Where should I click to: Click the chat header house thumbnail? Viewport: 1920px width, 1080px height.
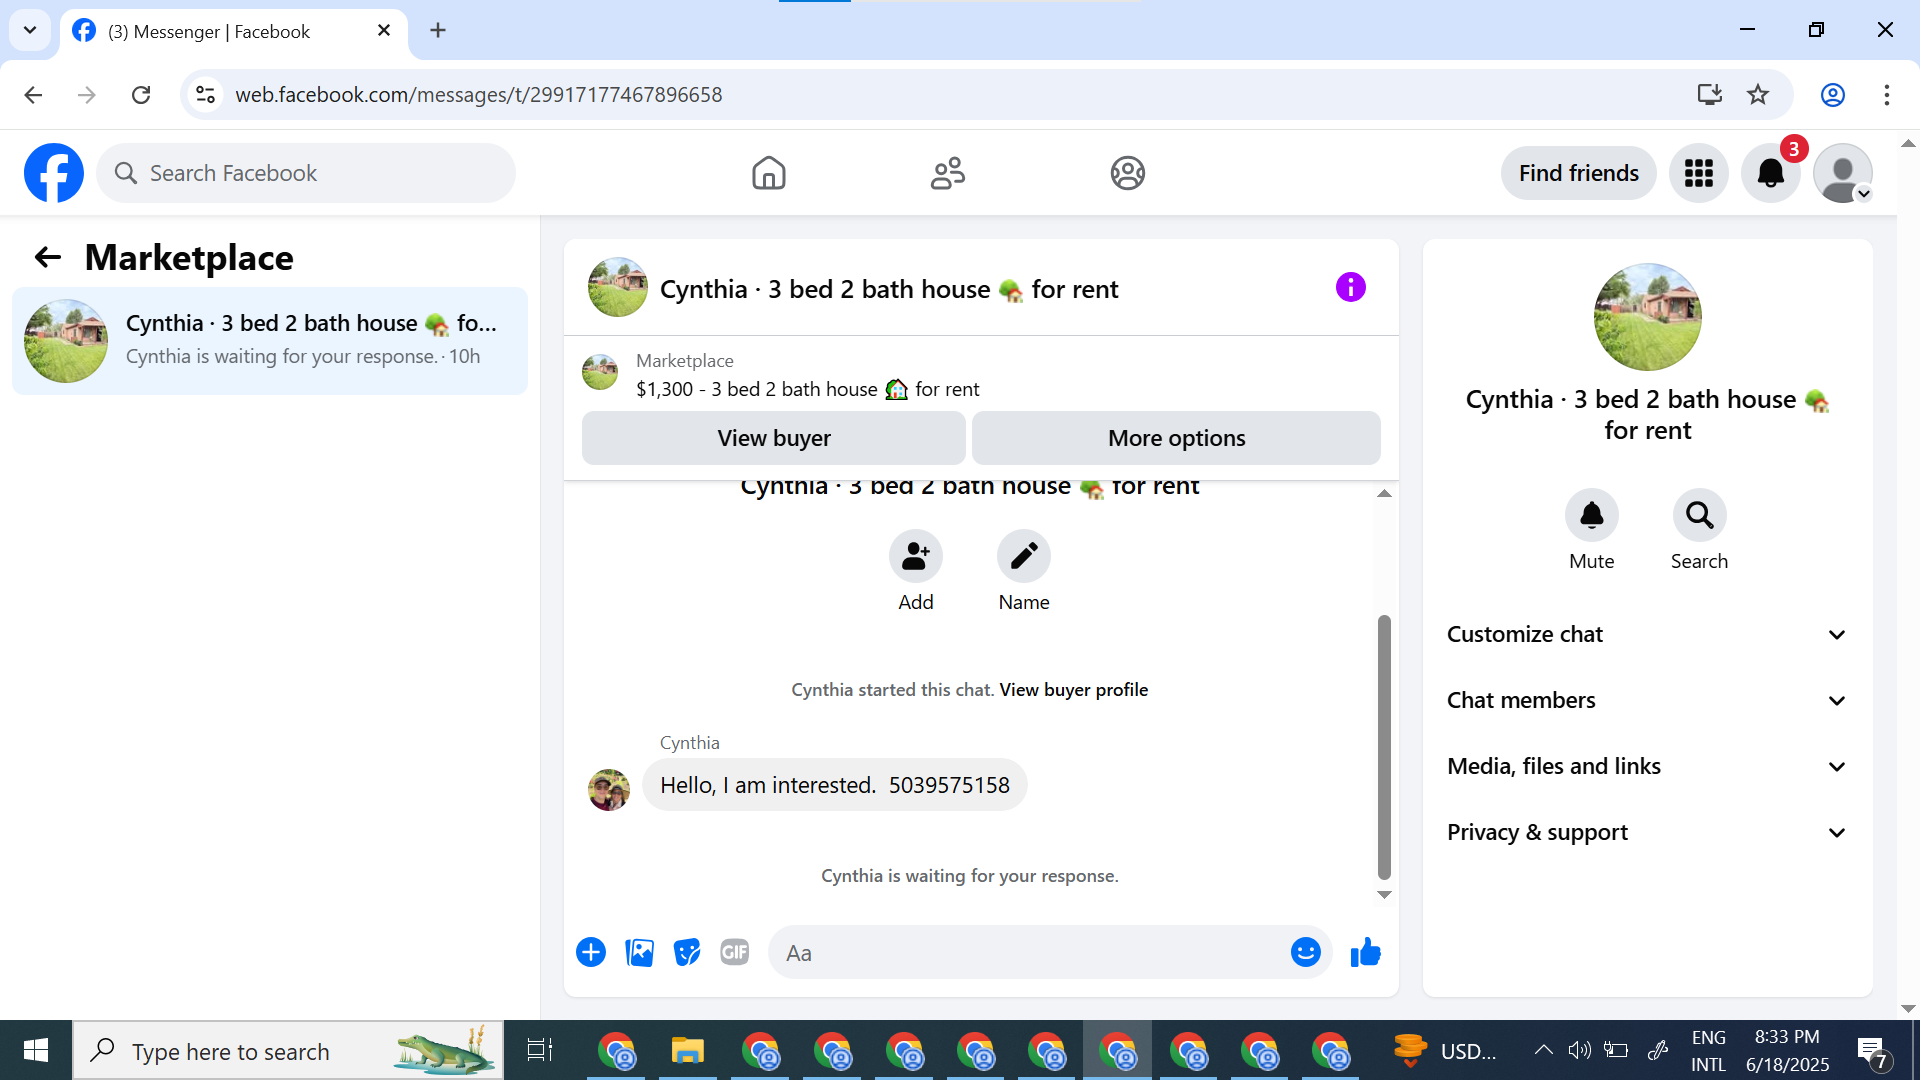[x=617, y=288]
